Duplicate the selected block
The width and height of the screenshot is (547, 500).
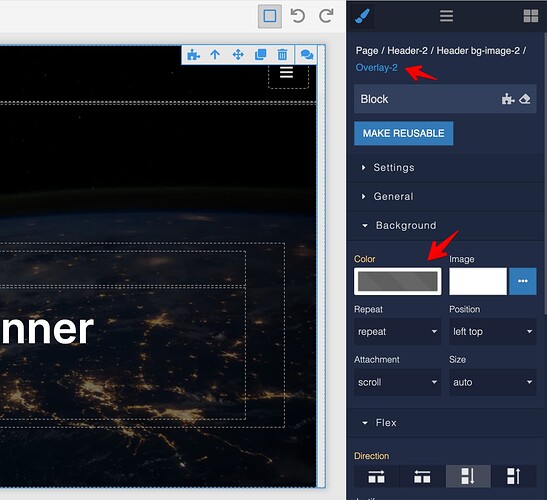261,55
